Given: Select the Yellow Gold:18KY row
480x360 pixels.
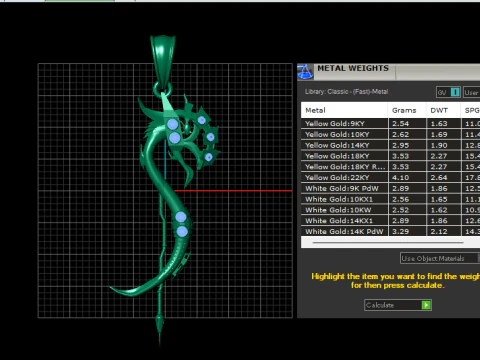Looking at the screenshot, I should [x=390, y=156].
